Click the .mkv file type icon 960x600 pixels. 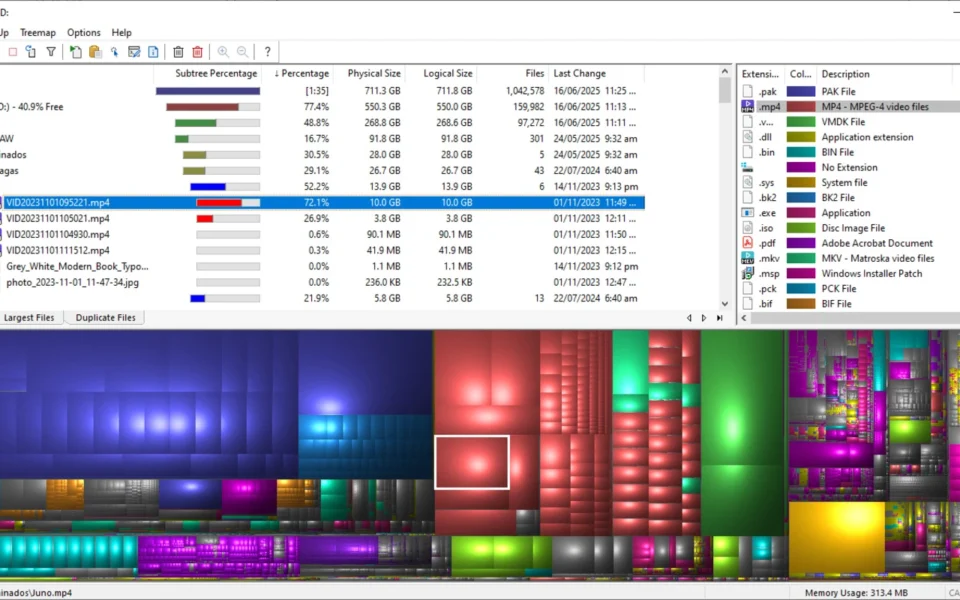point(747,258)
